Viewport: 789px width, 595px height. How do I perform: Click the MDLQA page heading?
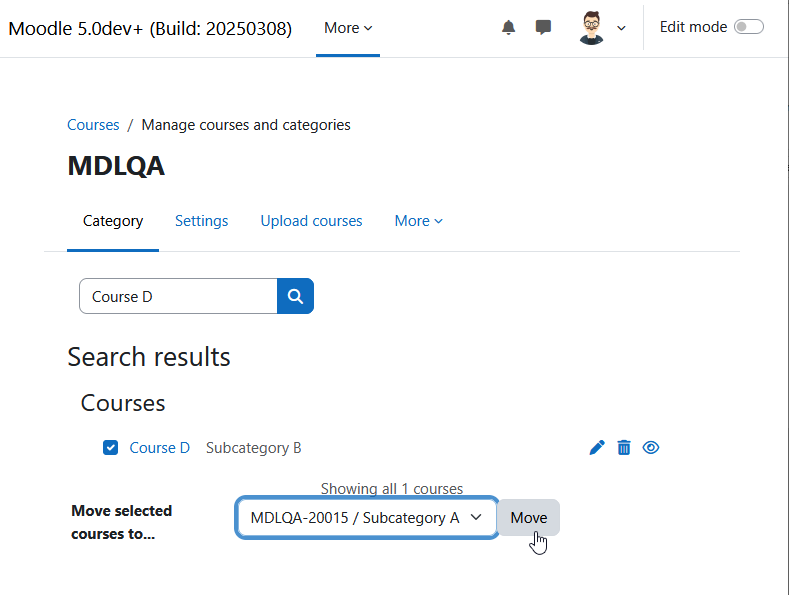coord(116,166)
